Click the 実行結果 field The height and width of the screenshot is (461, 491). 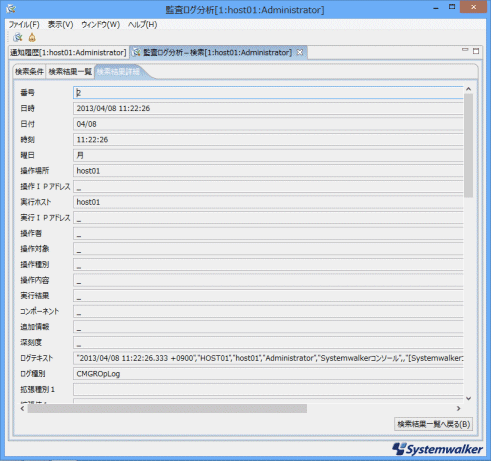(268, 296)
